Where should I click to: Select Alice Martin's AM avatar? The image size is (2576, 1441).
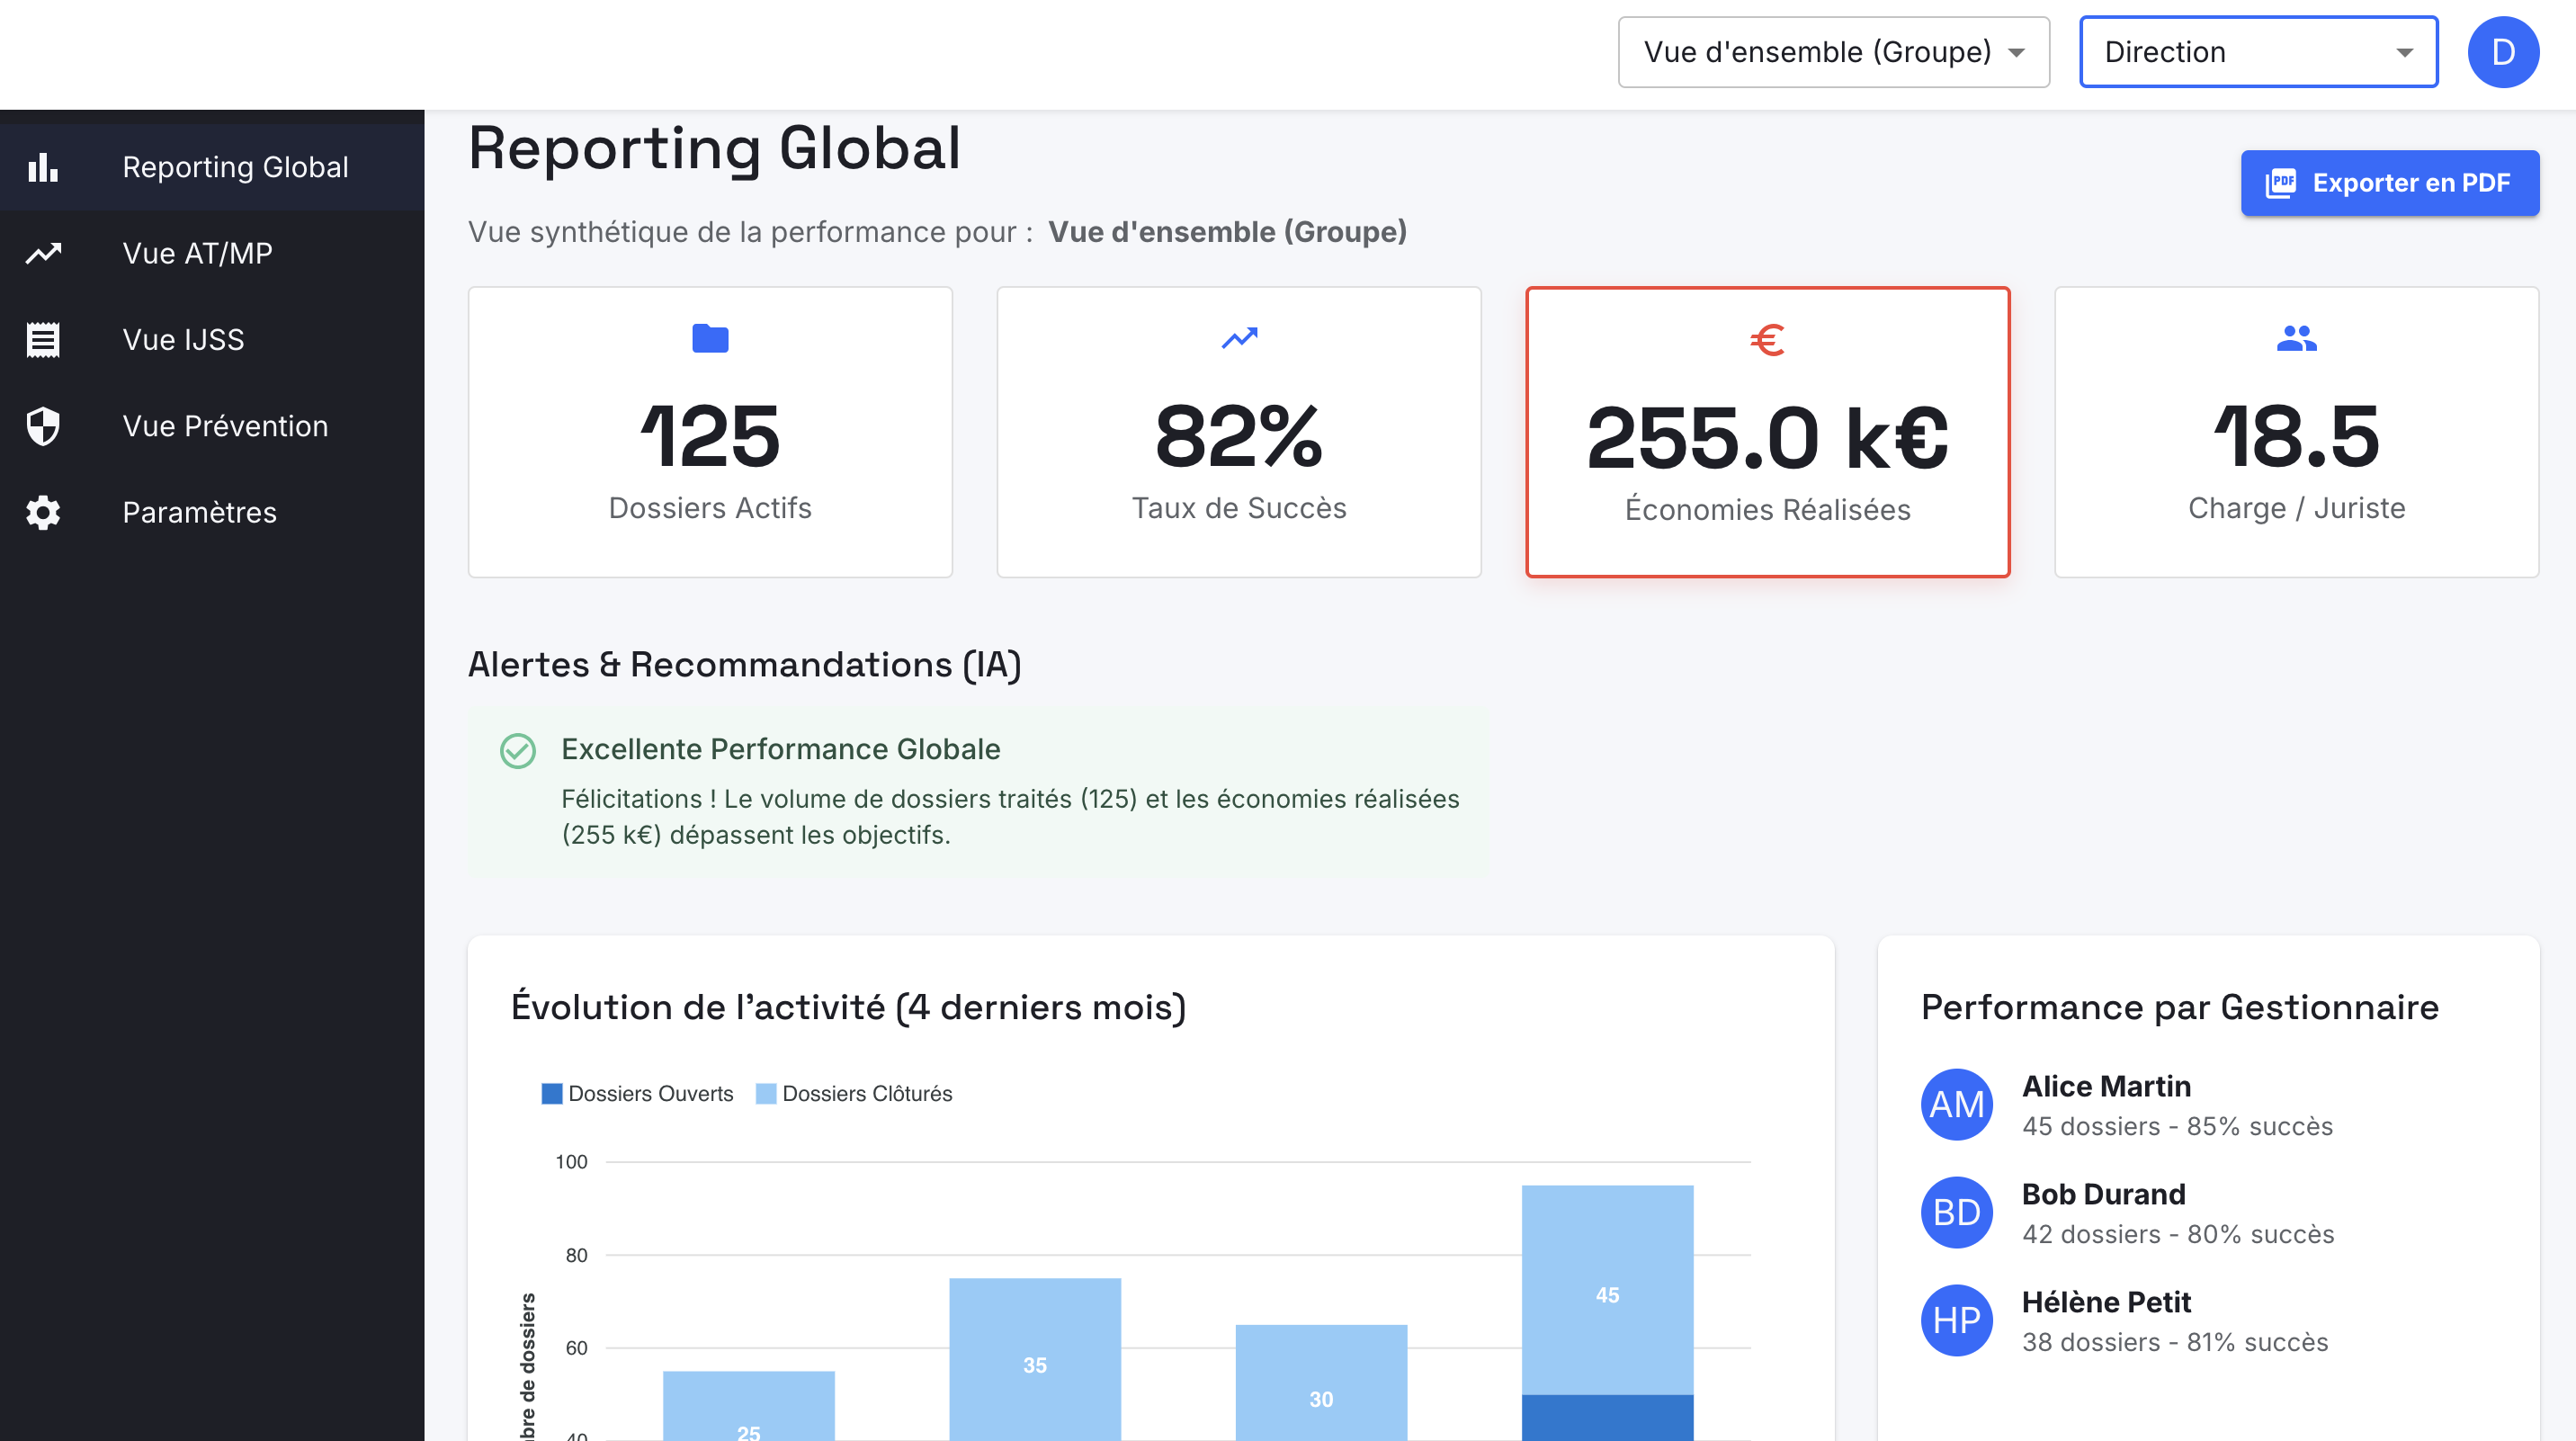[x=1956, y=1104]
